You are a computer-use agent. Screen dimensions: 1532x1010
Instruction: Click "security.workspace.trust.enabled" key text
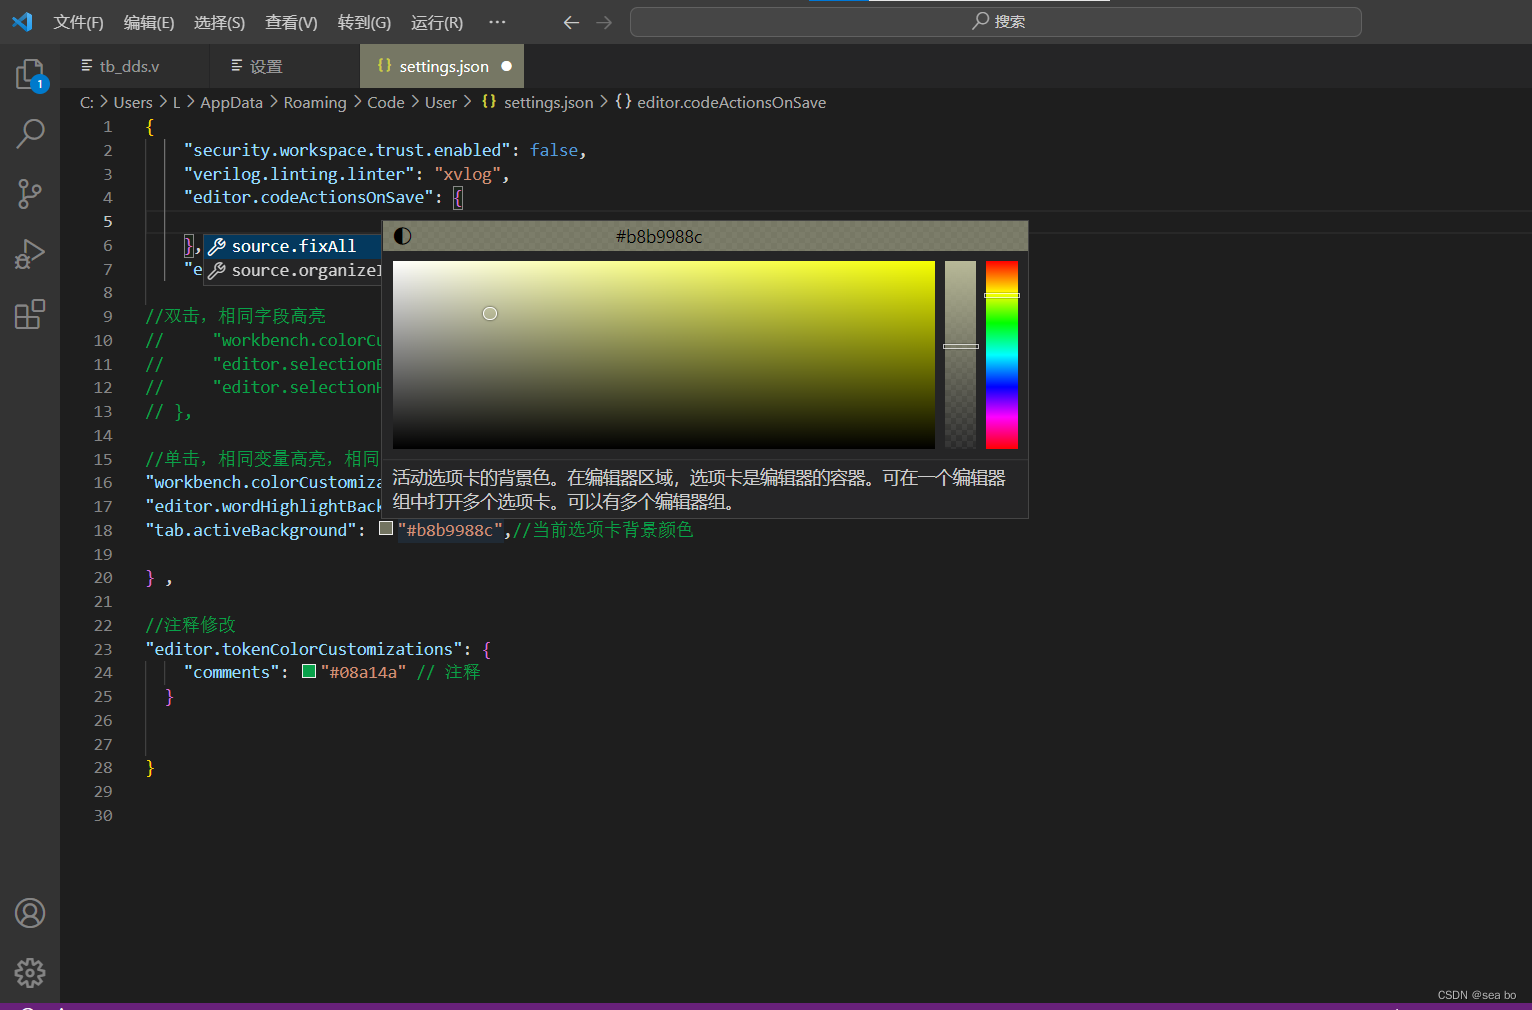click(347, 150)
